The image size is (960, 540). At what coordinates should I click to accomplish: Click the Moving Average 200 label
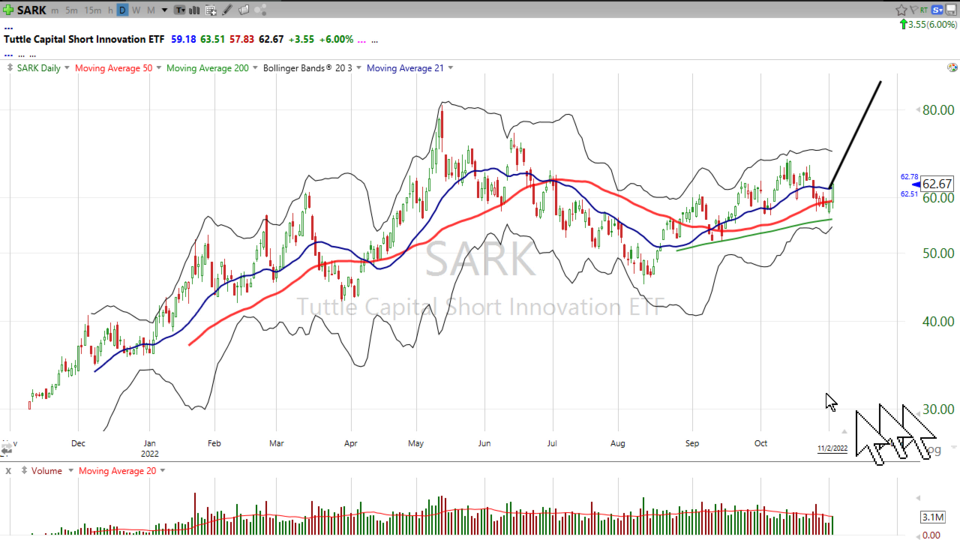(208, 68)
